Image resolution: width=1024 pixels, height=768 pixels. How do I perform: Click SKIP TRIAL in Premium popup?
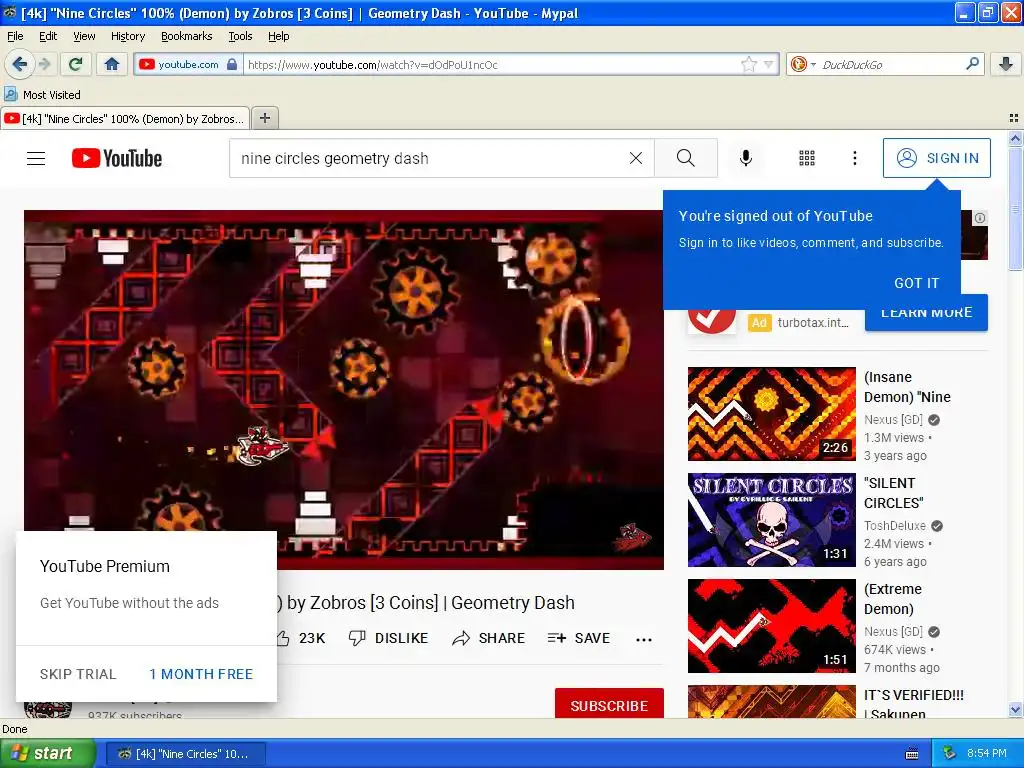[78, 674]
